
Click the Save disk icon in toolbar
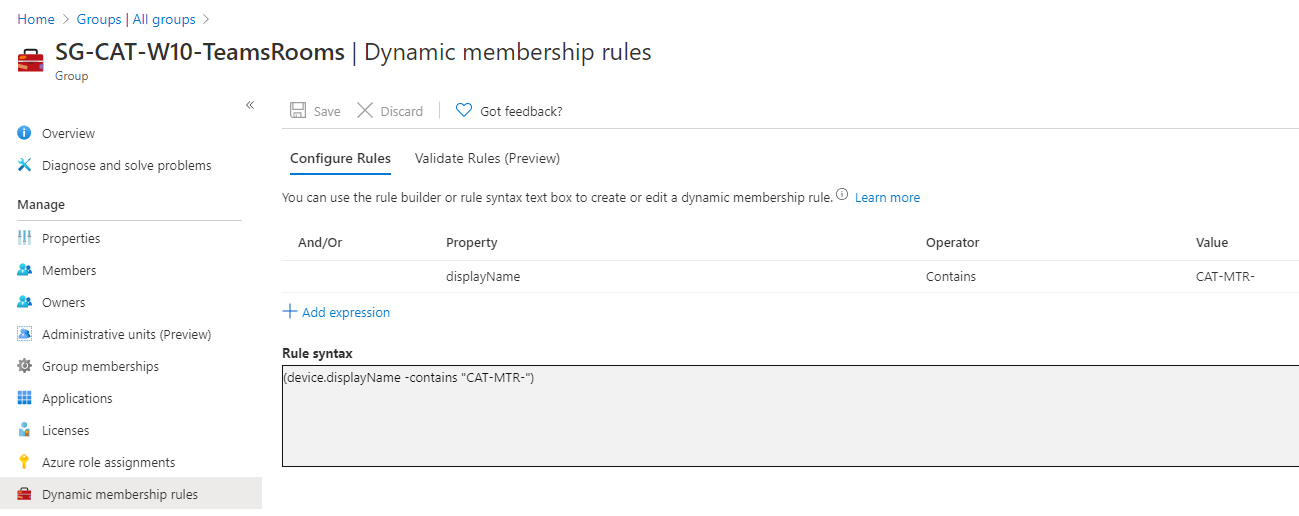[298, 111]
